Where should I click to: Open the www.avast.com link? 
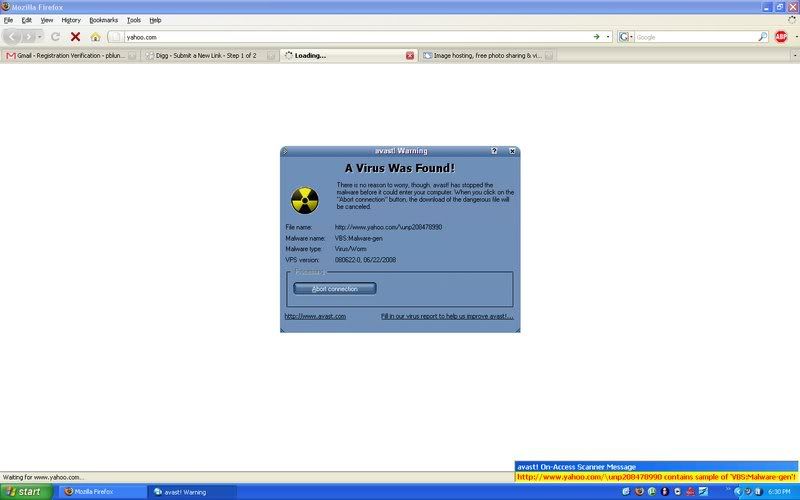click(x=315, y=316)
